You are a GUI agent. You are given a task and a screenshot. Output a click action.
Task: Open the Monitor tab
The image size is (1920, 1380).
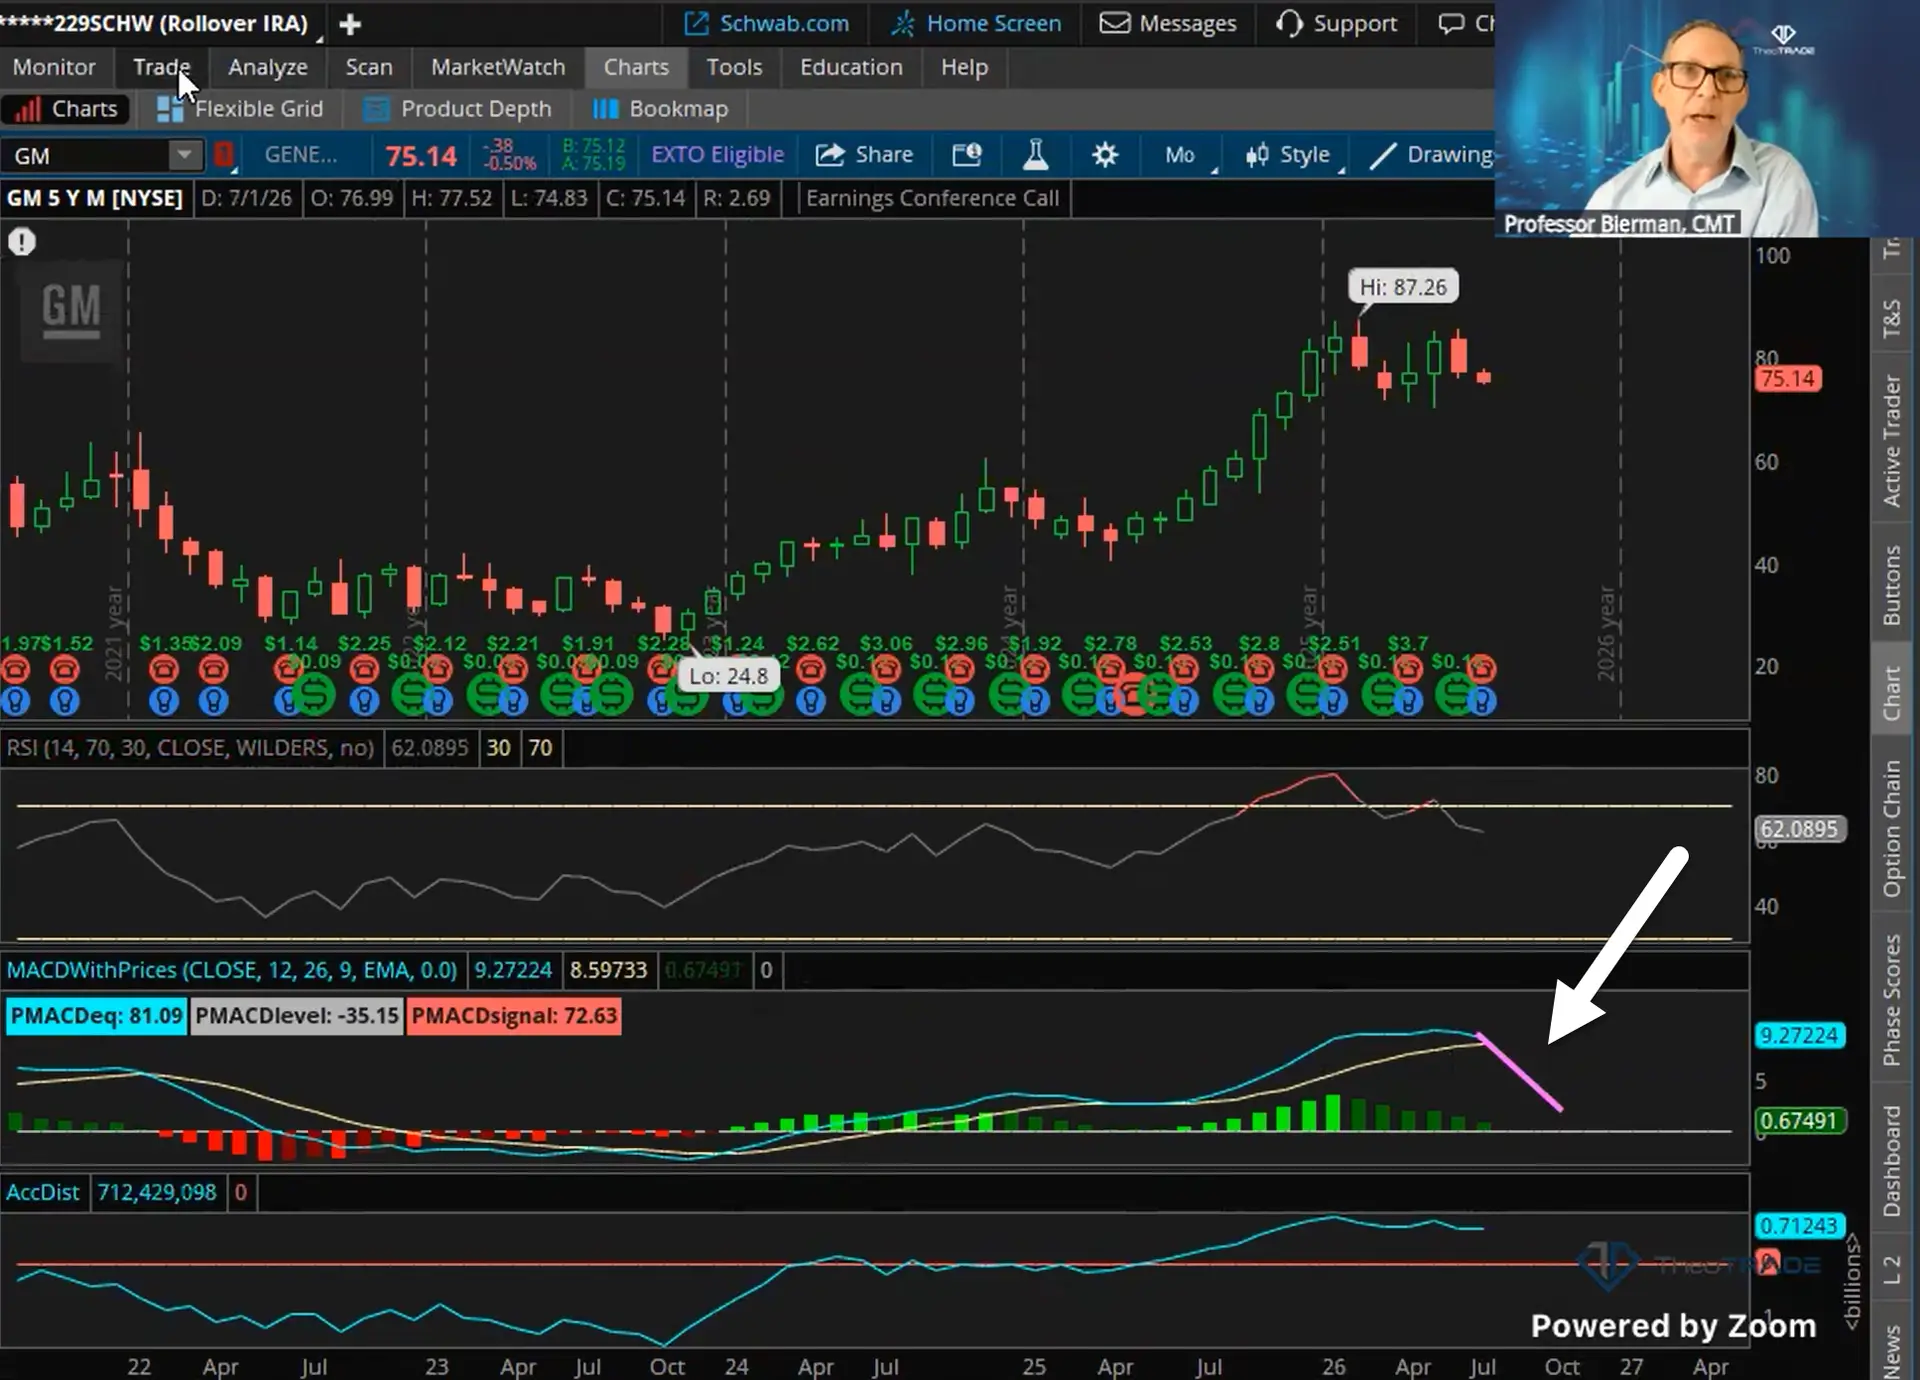click(54, 67)
